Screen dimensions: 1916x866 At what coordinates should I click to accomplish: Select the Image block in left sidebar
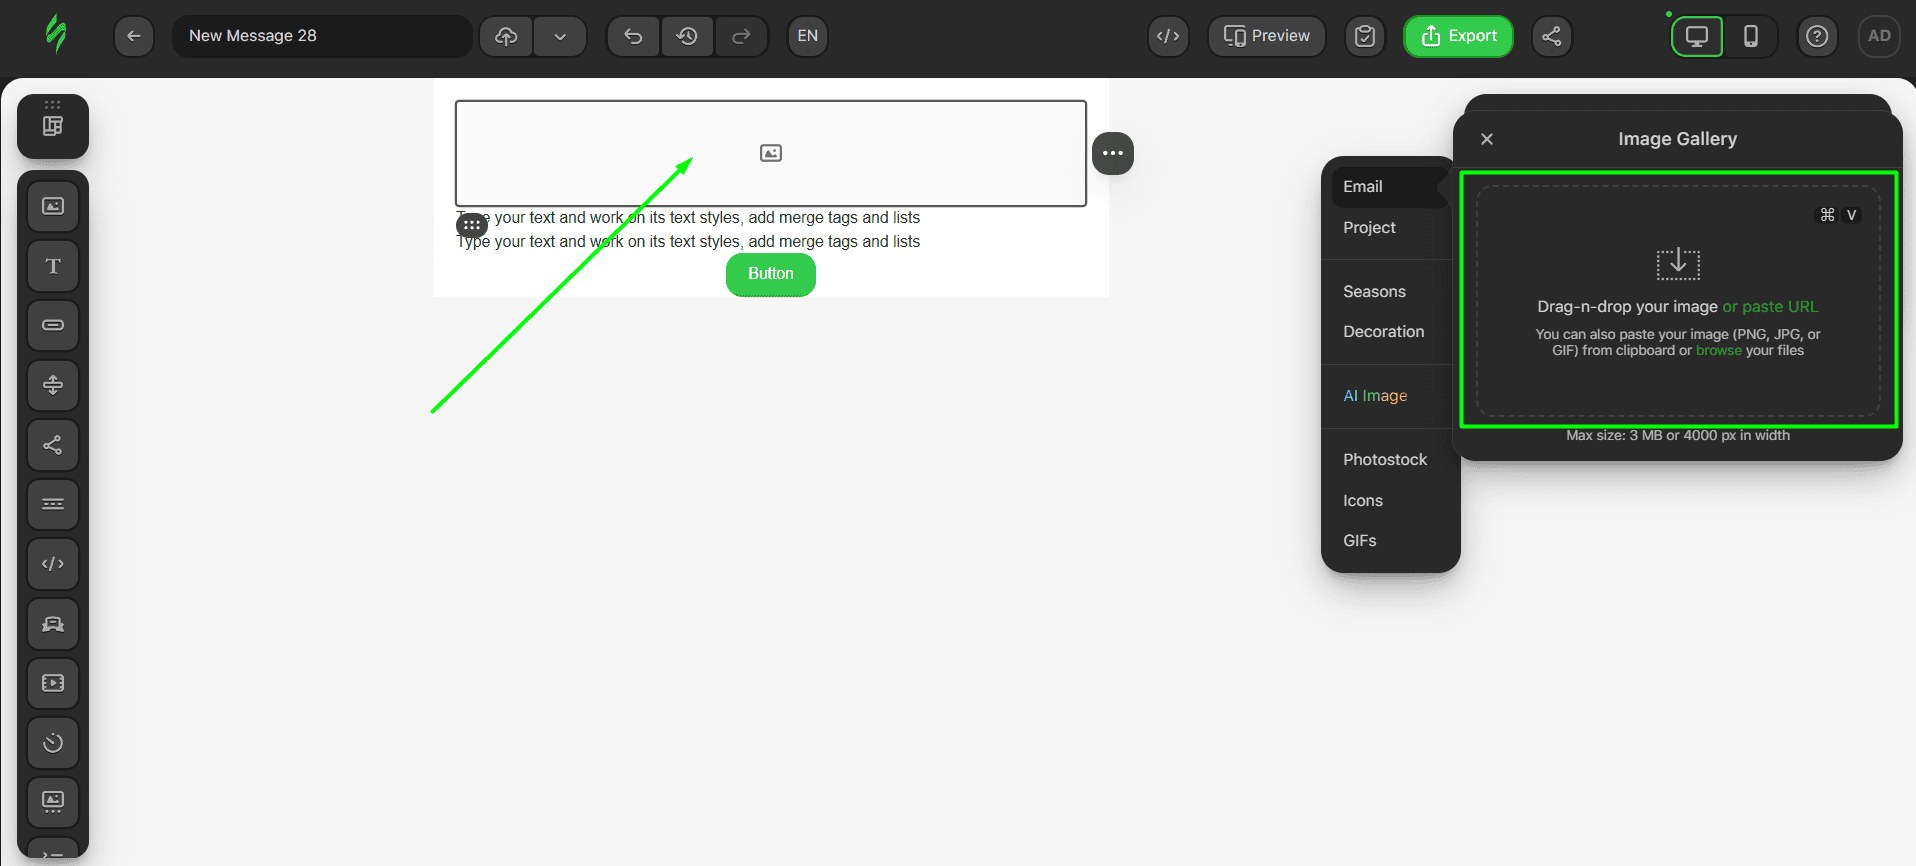coord(53,206)
